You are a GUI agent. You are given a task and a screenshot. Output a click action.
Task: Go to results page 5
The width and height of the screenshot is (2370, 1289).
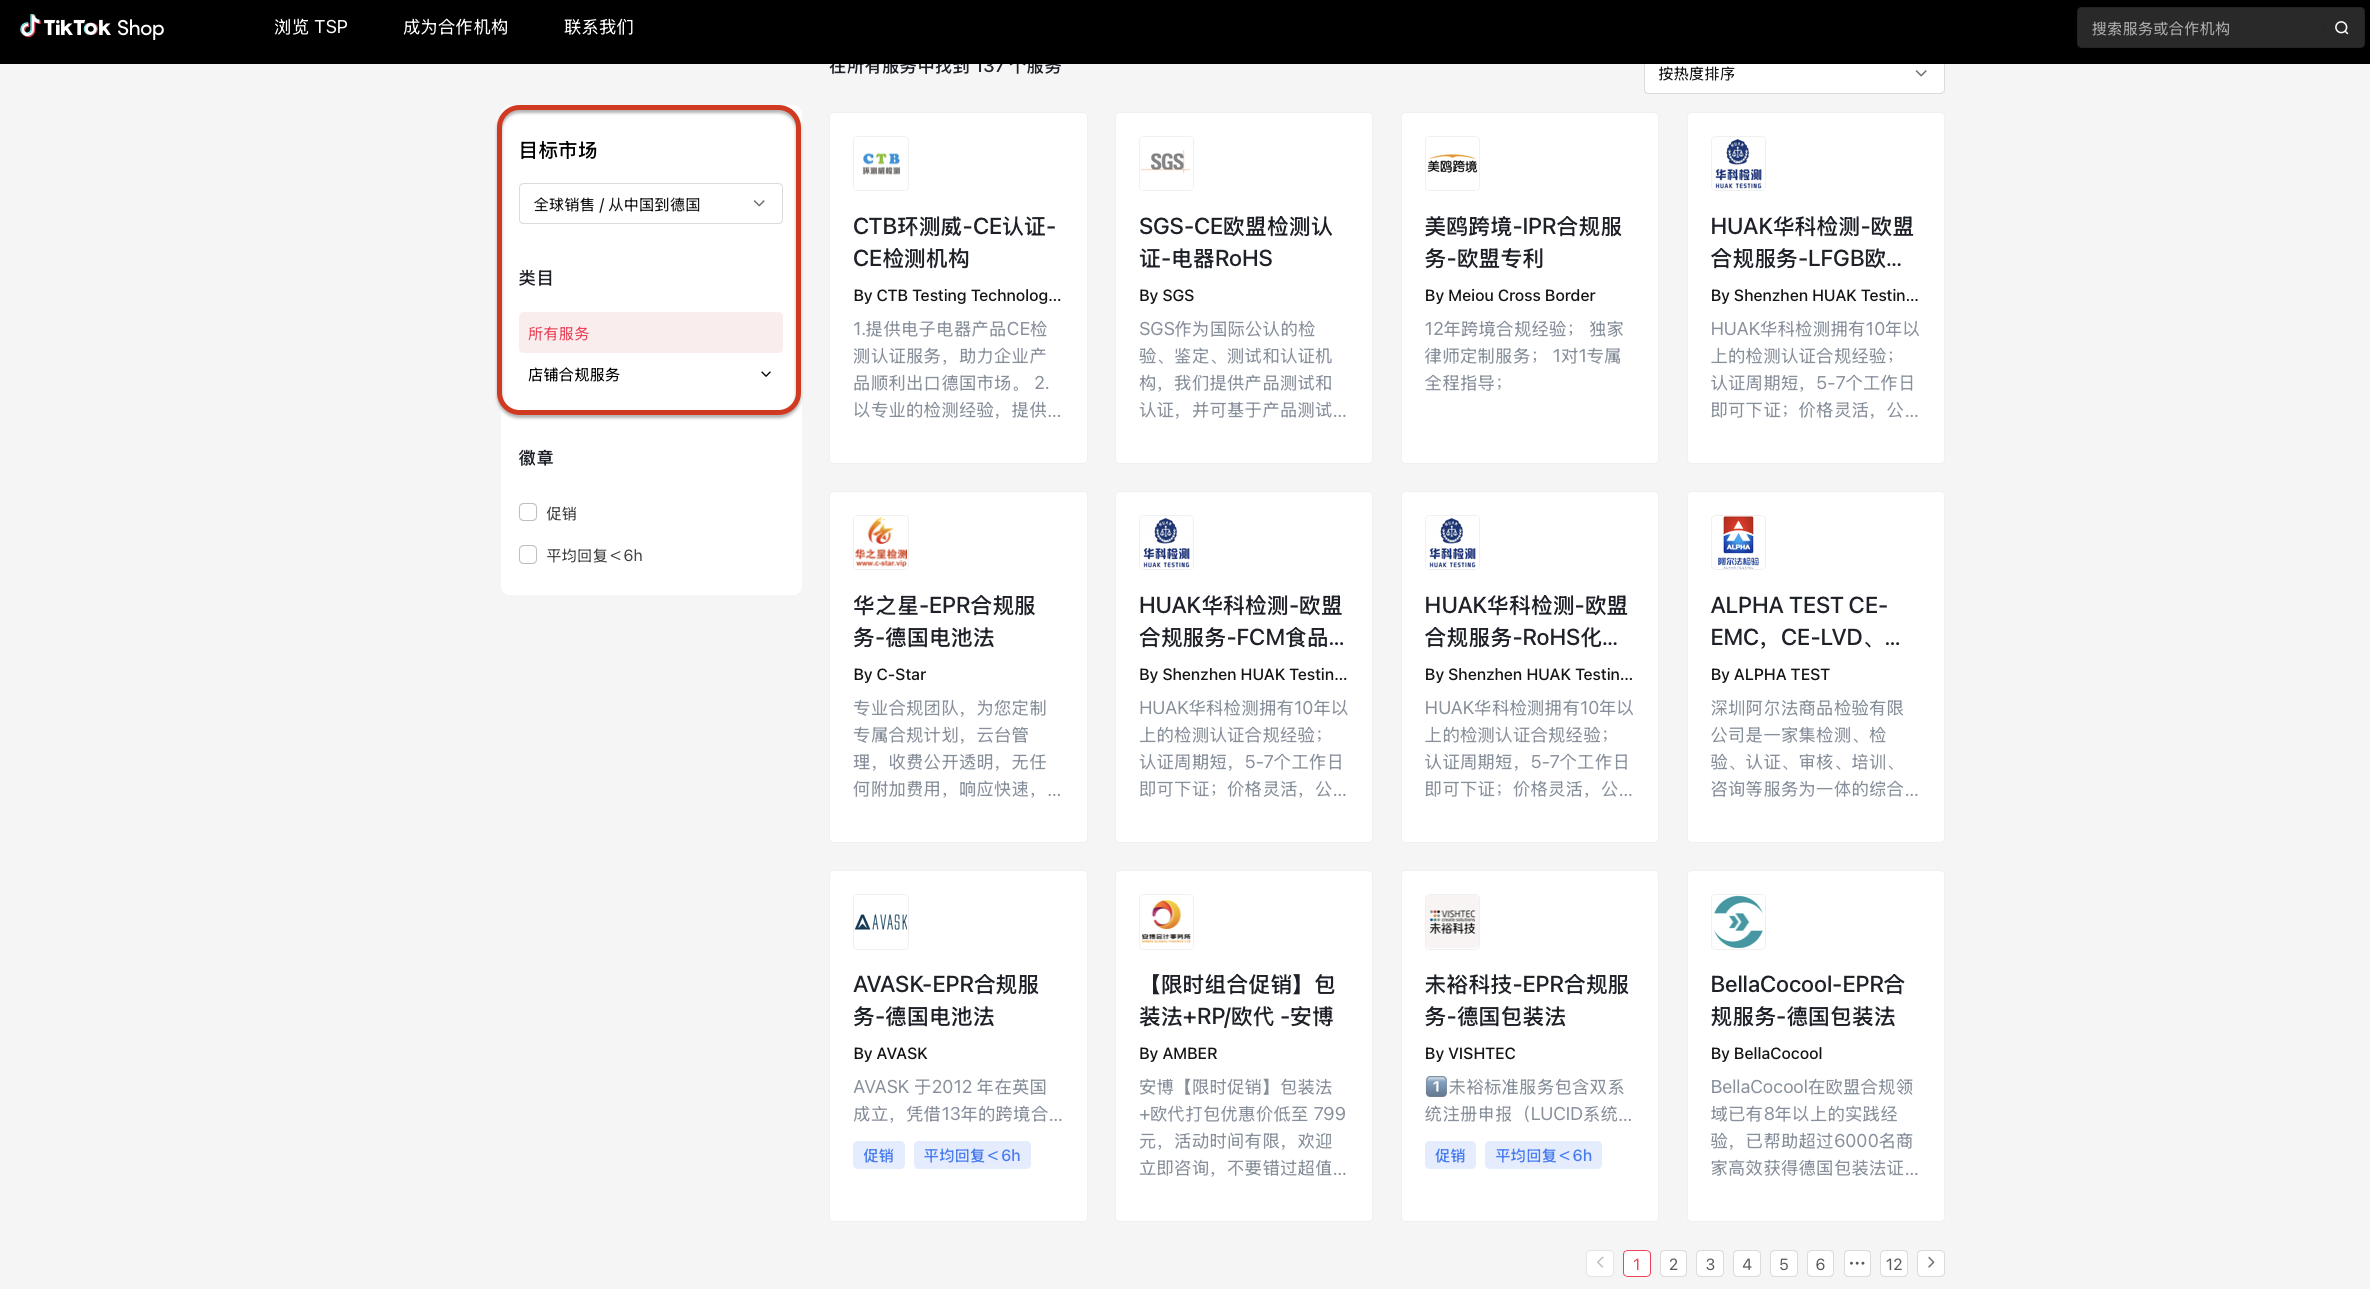pyautogui.click(x=1783, y=1263)
